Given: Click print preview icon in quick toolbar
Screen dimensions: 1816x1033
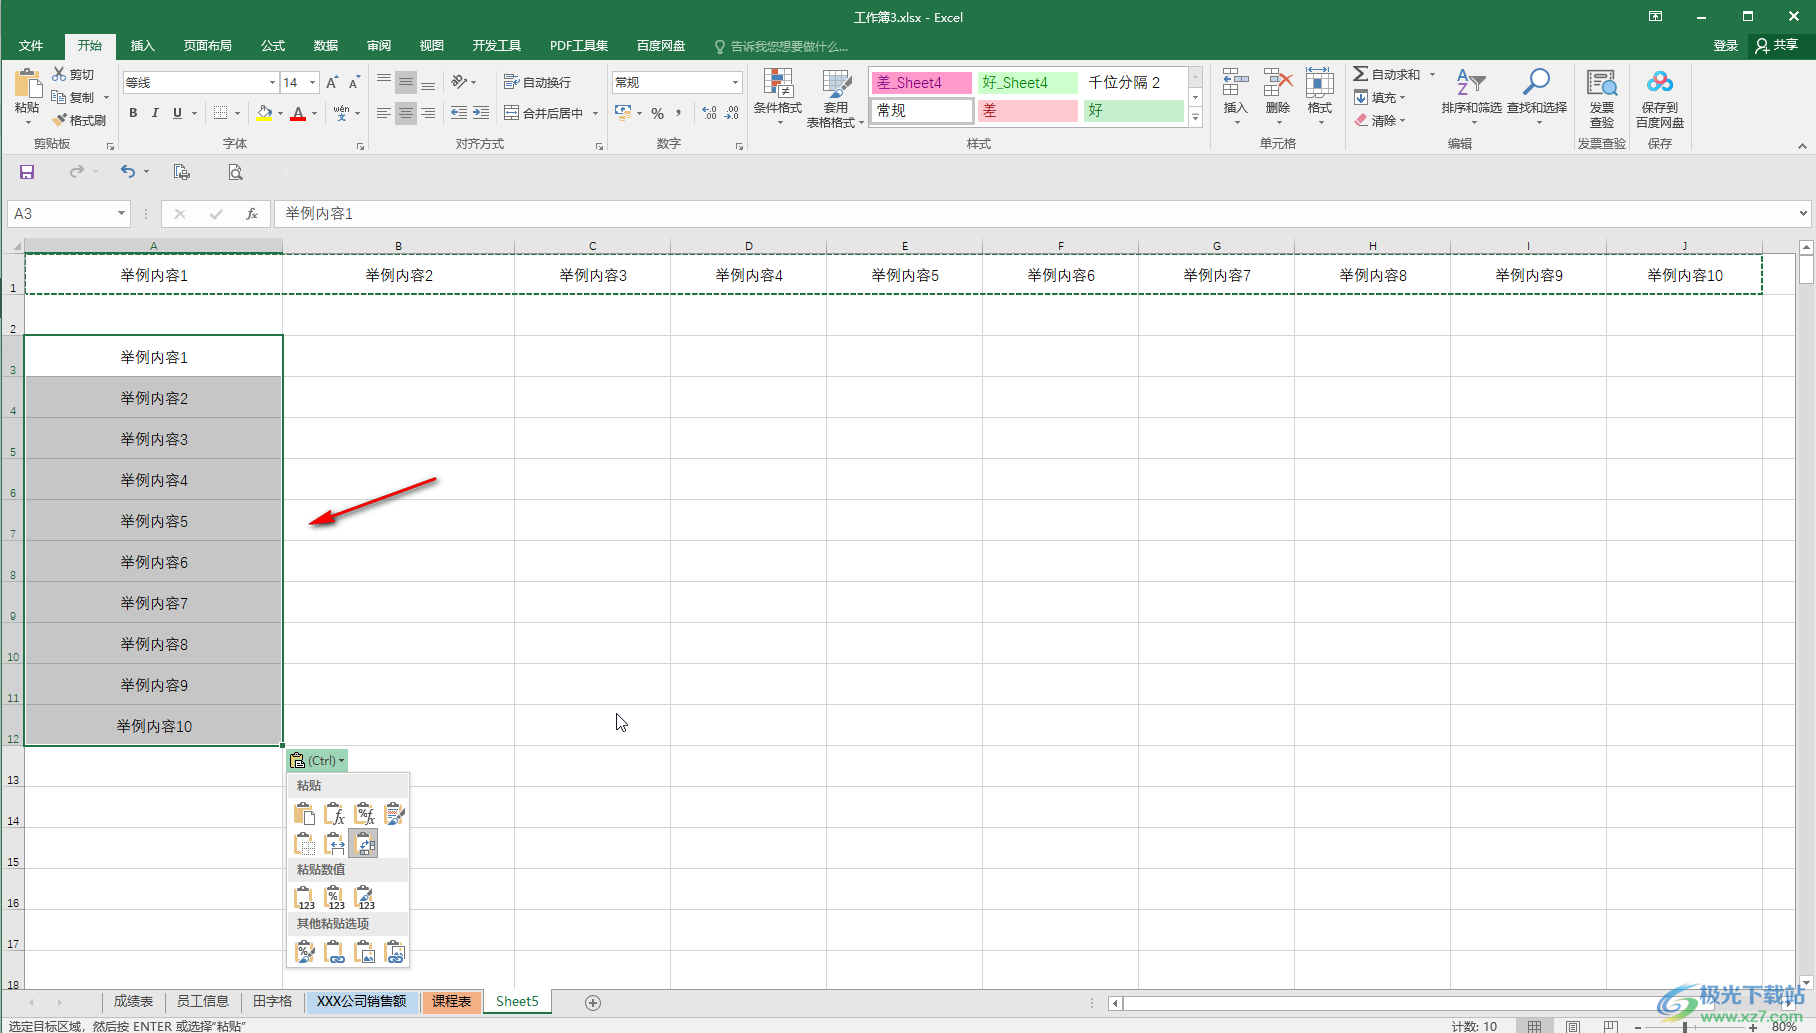Looking at the screenshot, I should [x=235, y=172].
